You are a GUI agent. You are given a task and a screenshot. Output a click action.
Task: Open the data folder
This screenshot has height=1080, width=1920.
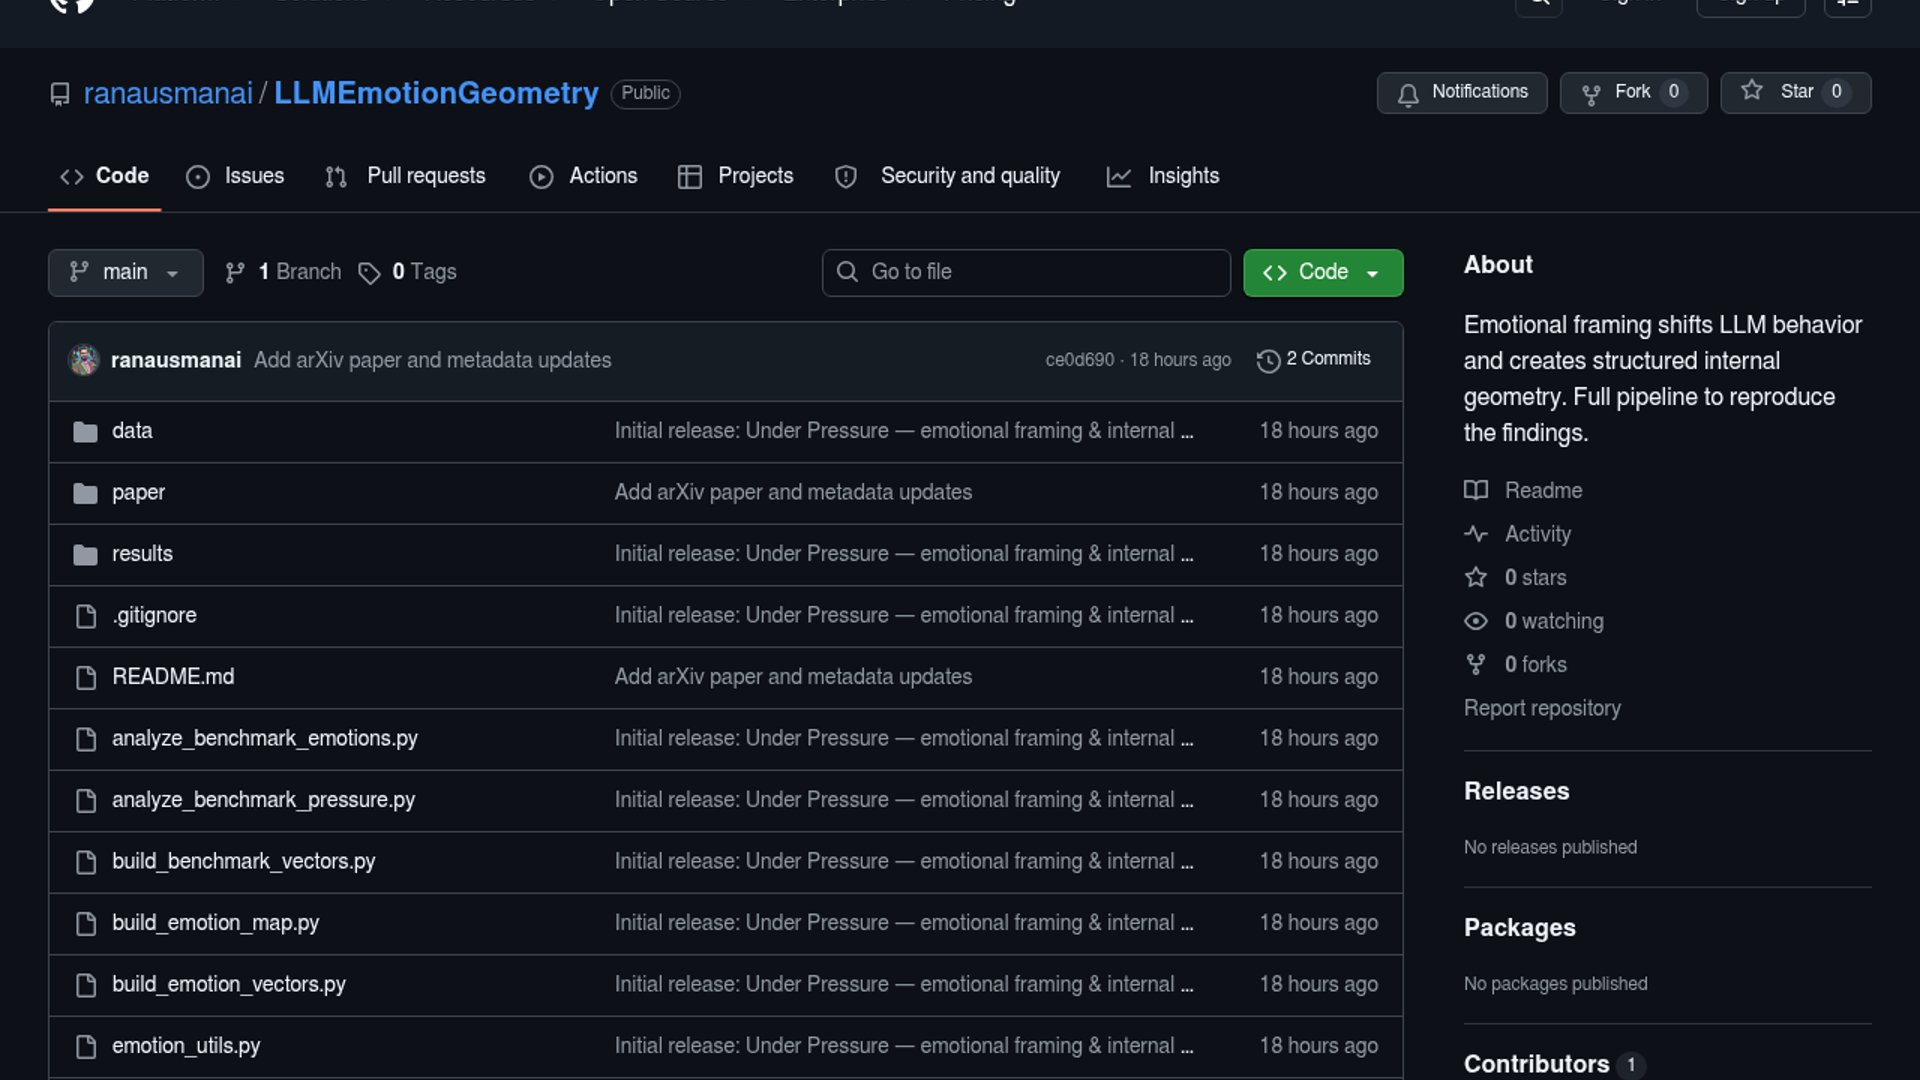[x=132, y=431]
